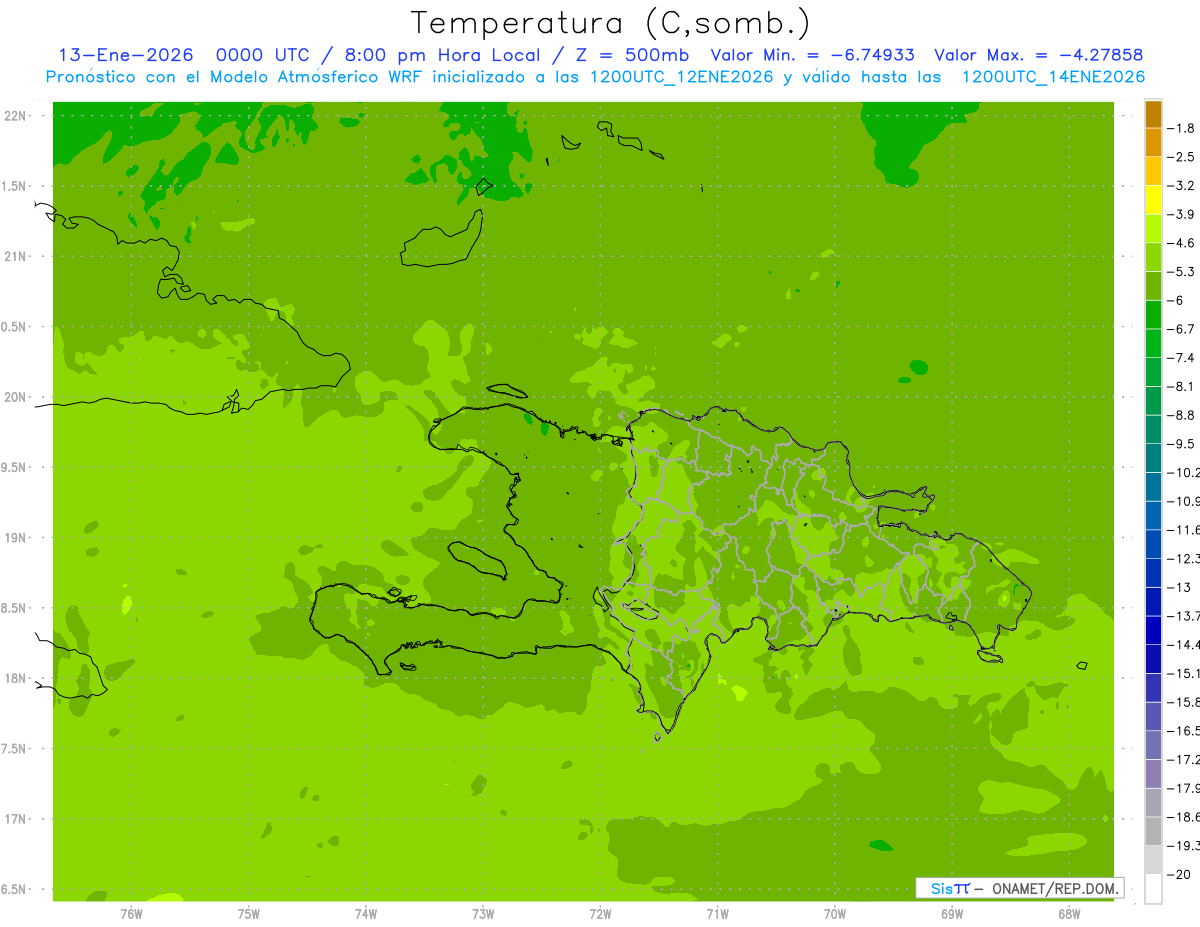Click the '76W' longitude axis label
Viewport: 1200px width, 927px height.
(131, 913)
